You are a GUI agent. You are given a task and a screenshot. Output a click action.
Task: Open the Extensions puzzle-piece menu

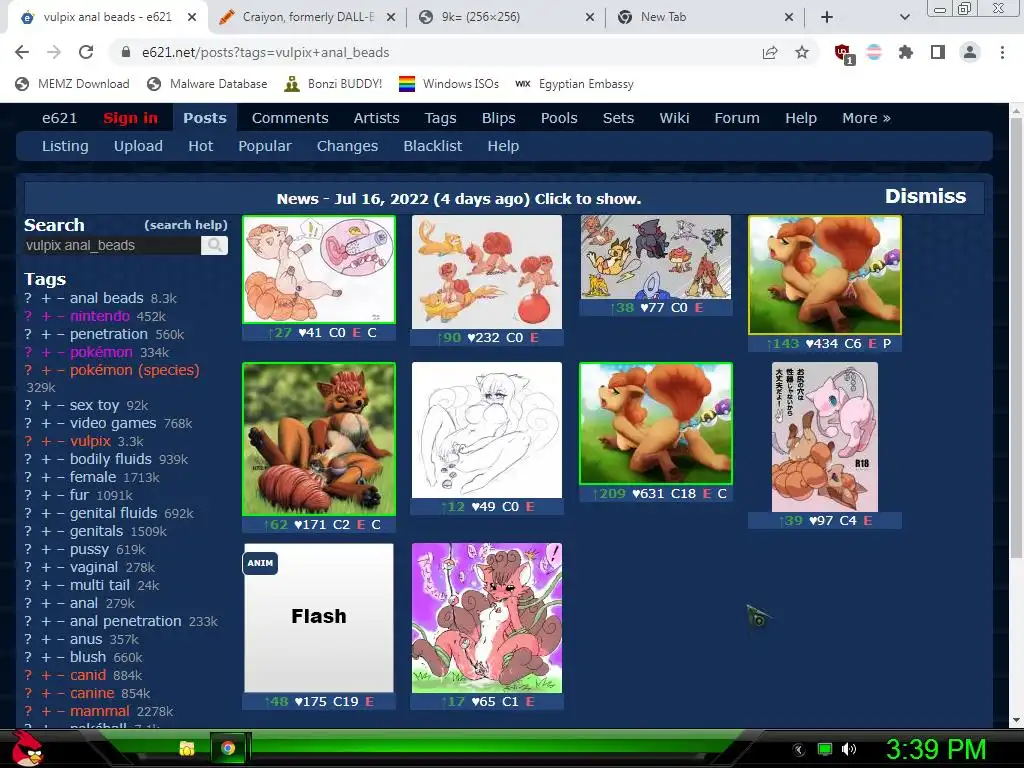click(906, 52)
